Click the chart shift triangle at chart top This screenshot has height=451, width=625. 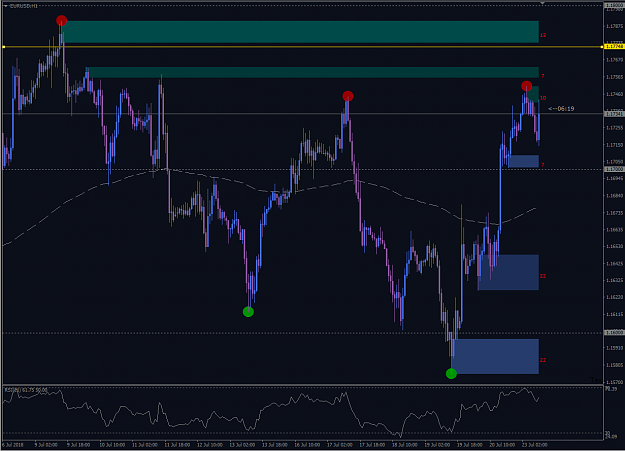pyautogui.click(x=542, y=3)
